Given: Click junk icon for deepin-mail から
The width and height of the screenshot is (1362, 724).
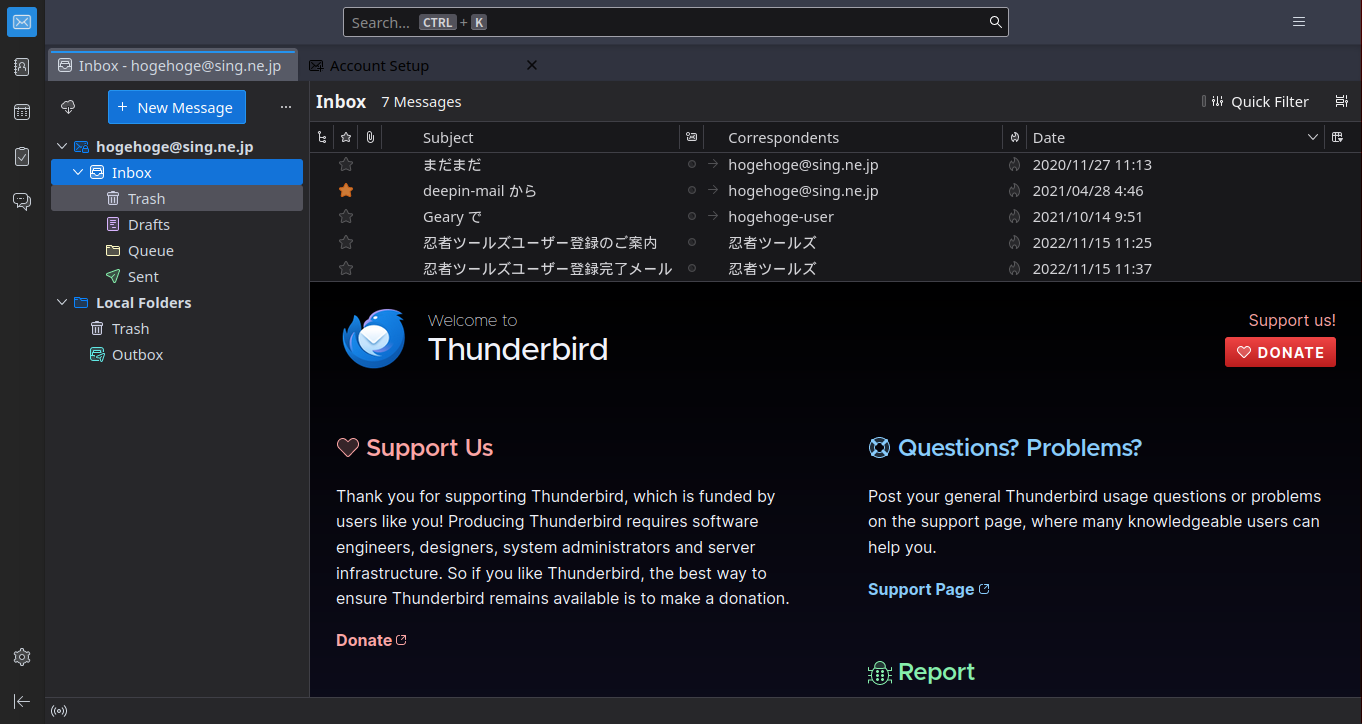Looking at the screenshot, I should (x=1014, y=190).
